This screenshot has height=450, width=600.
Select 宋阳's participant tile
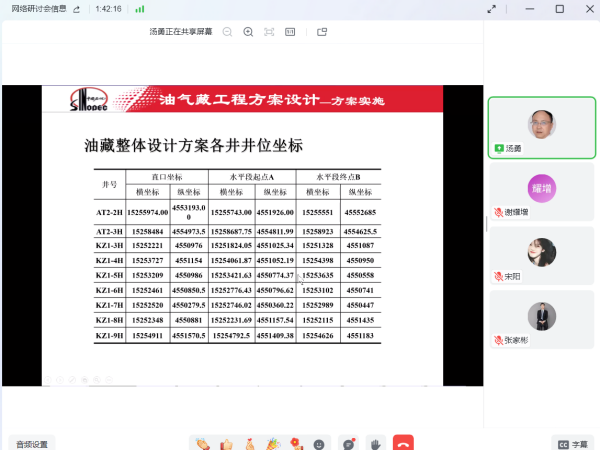coord(541,255)
